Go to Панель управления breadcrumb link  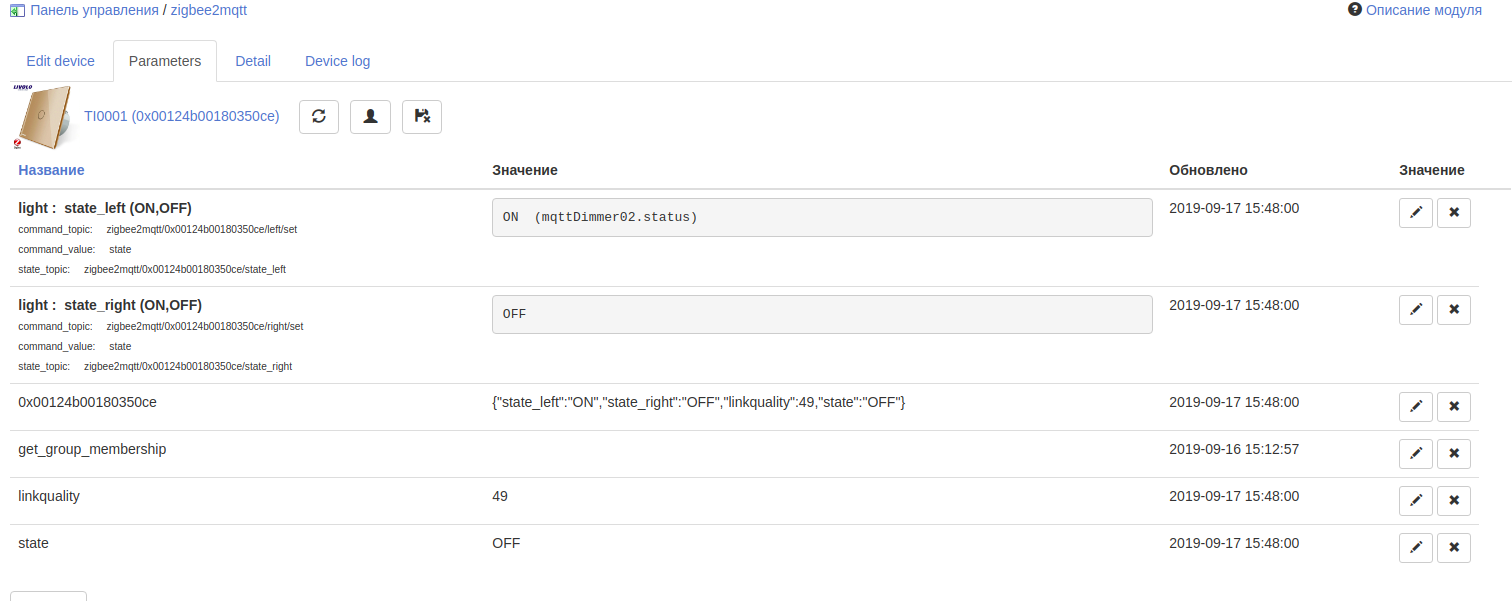pos(94,10)
